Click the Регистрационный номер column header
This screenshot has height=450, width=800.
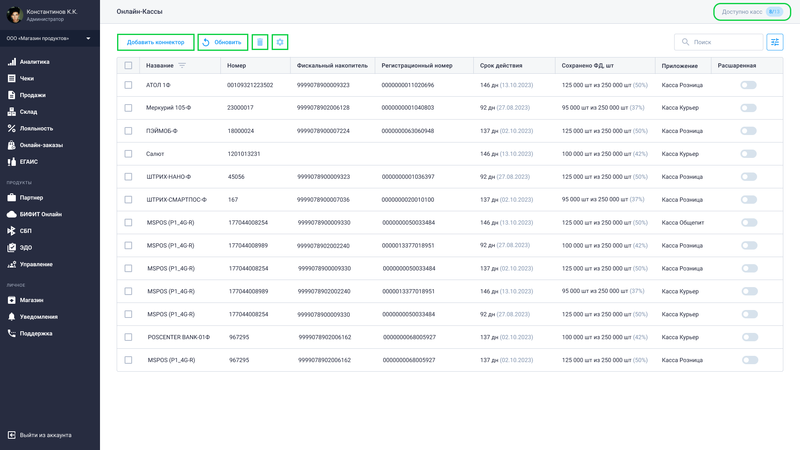tap(417, 65)
